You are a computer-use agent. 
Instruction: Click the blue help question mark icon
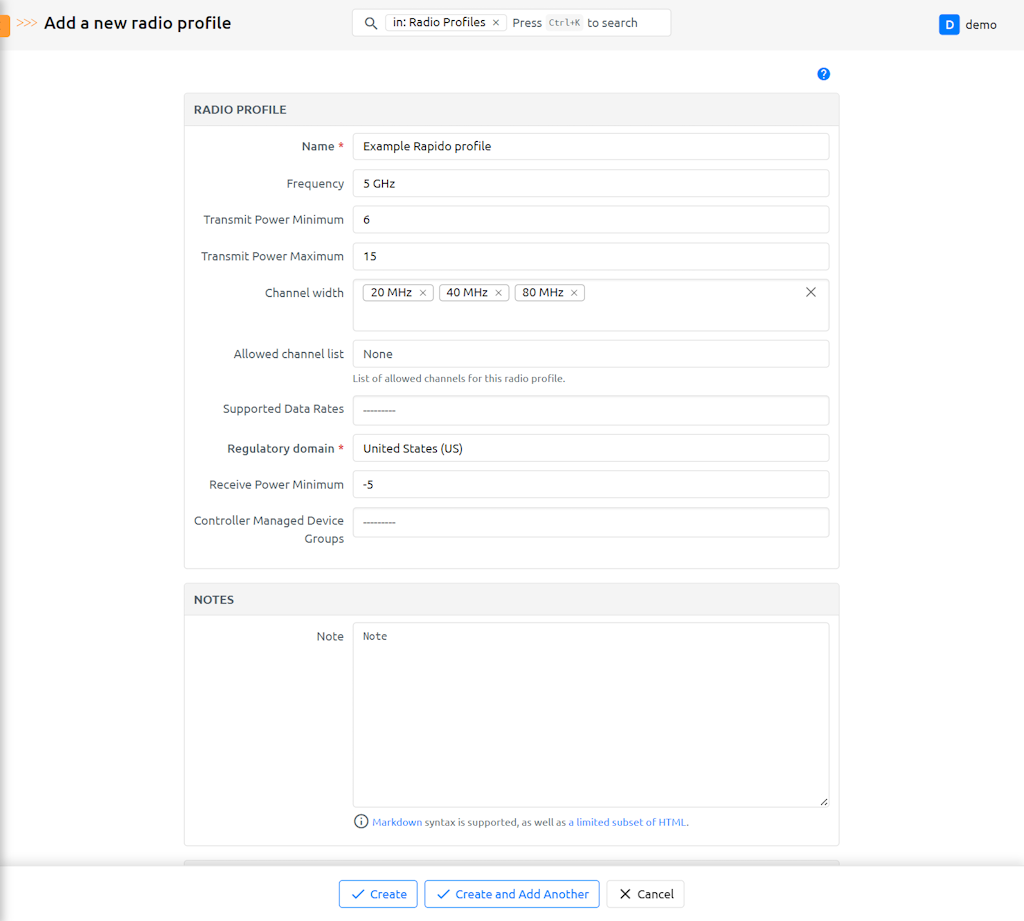click(823, 74)
